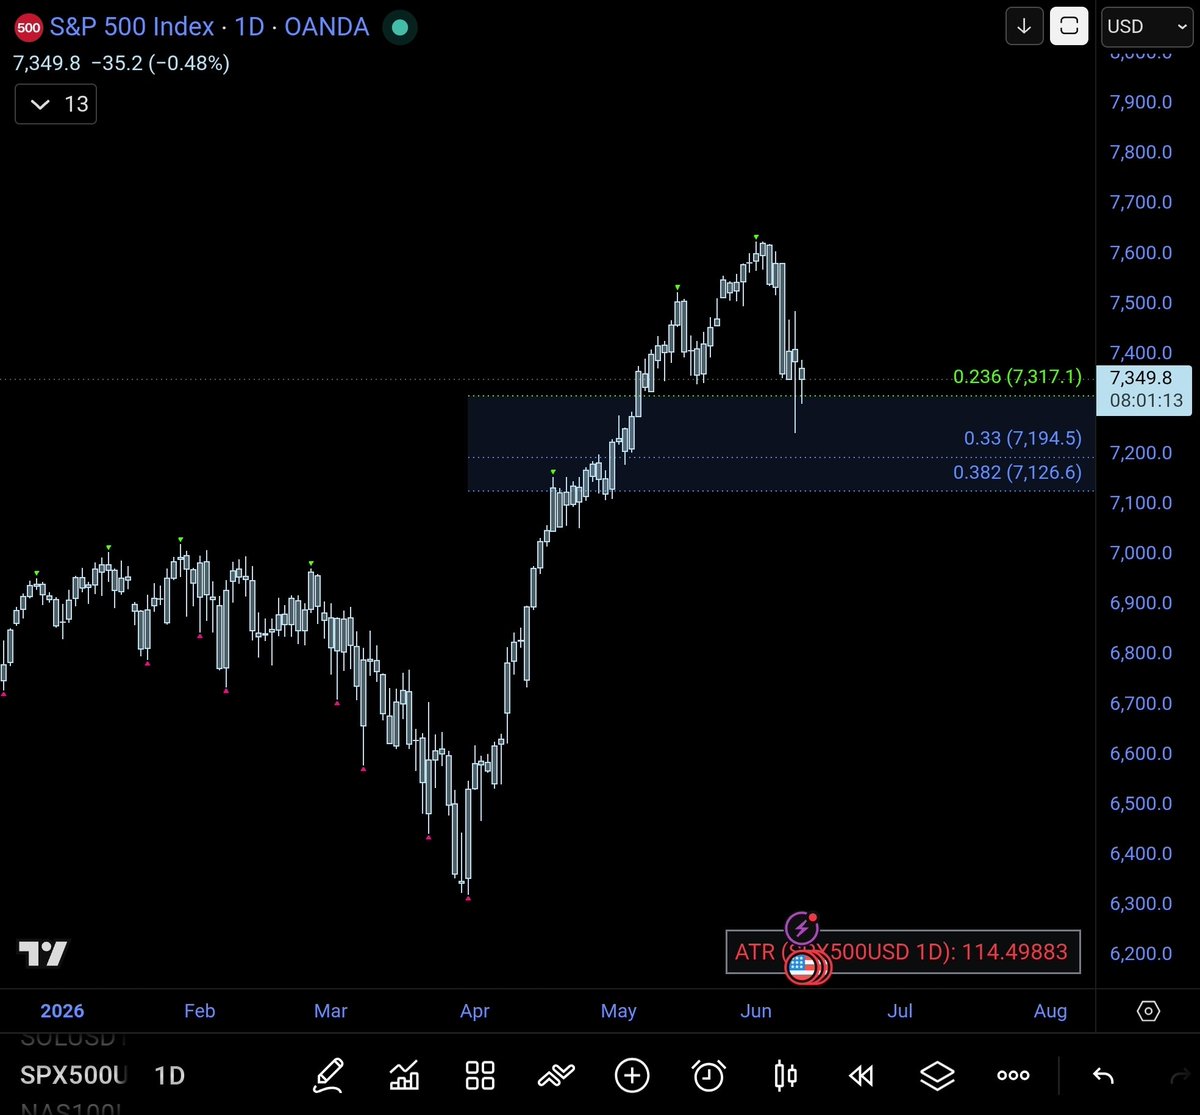This screenshot has width=1200, height=1115.
Task: Open the drawing tools pencil icon
Action: pyautogui.click(x=329, y=1075)
